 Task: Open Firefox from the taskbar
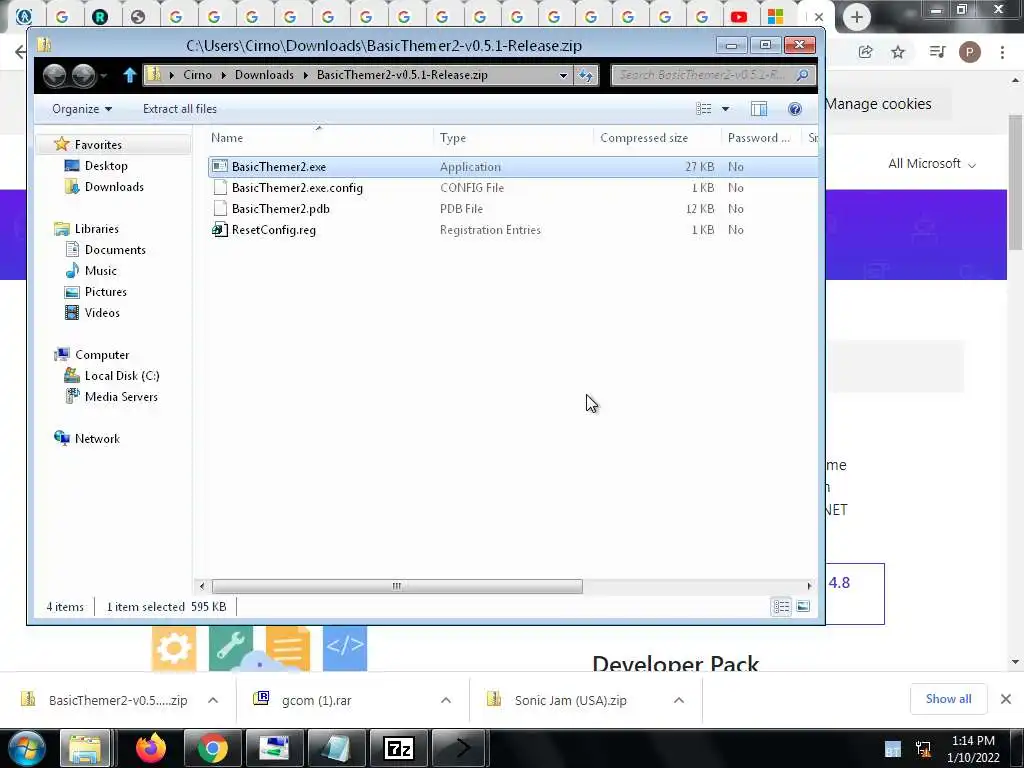[151, 748]
